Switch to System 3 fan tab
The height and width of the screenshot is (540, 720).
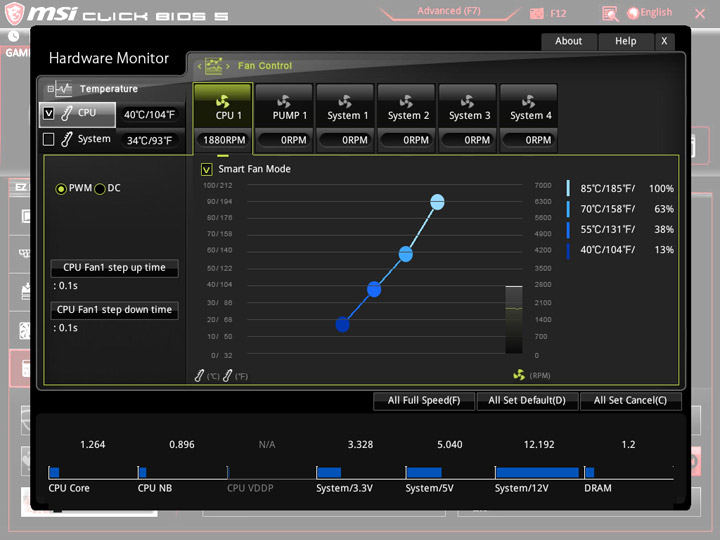467,106
